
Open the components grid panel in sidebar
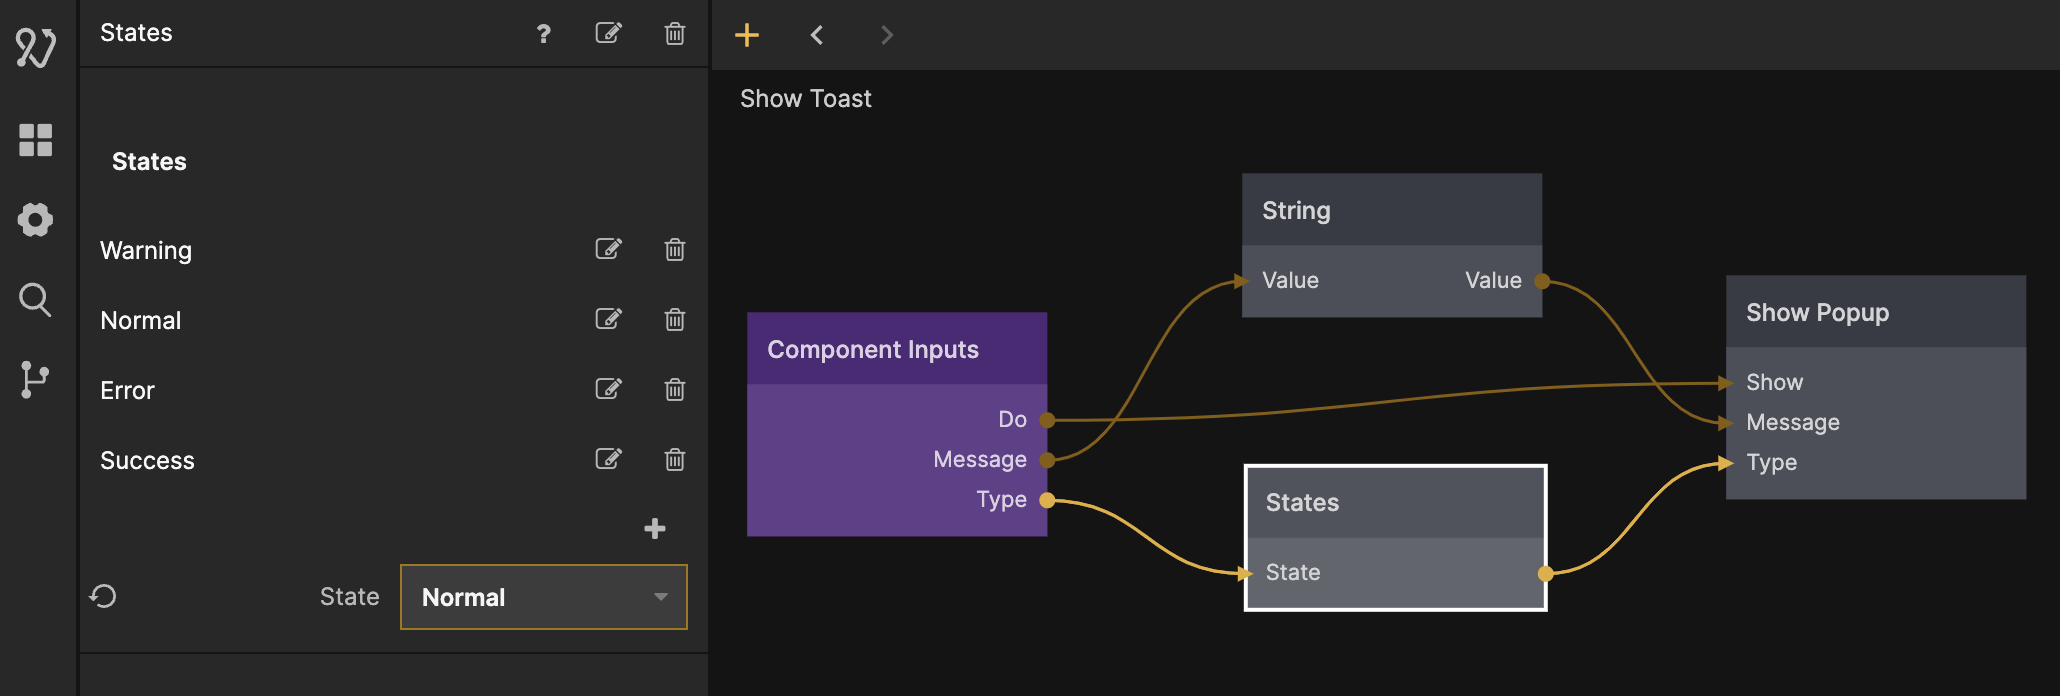(x=36, y=140)
